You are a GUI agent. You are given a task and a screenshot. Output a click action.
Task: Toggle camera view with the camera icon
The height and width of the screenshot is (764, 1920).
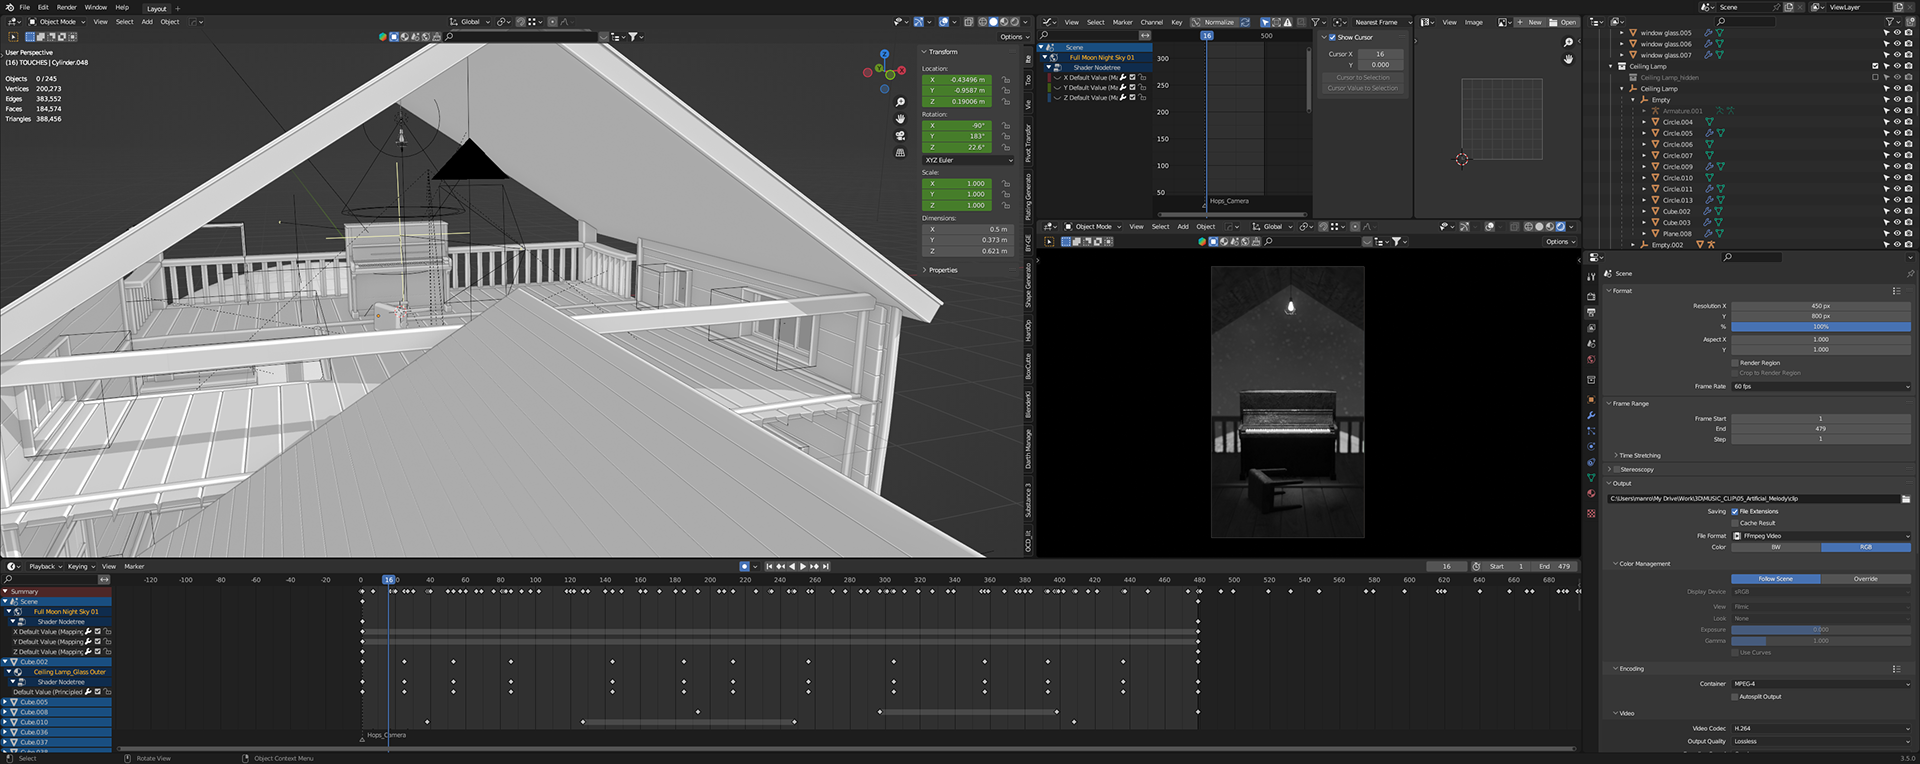coord(900,136)
